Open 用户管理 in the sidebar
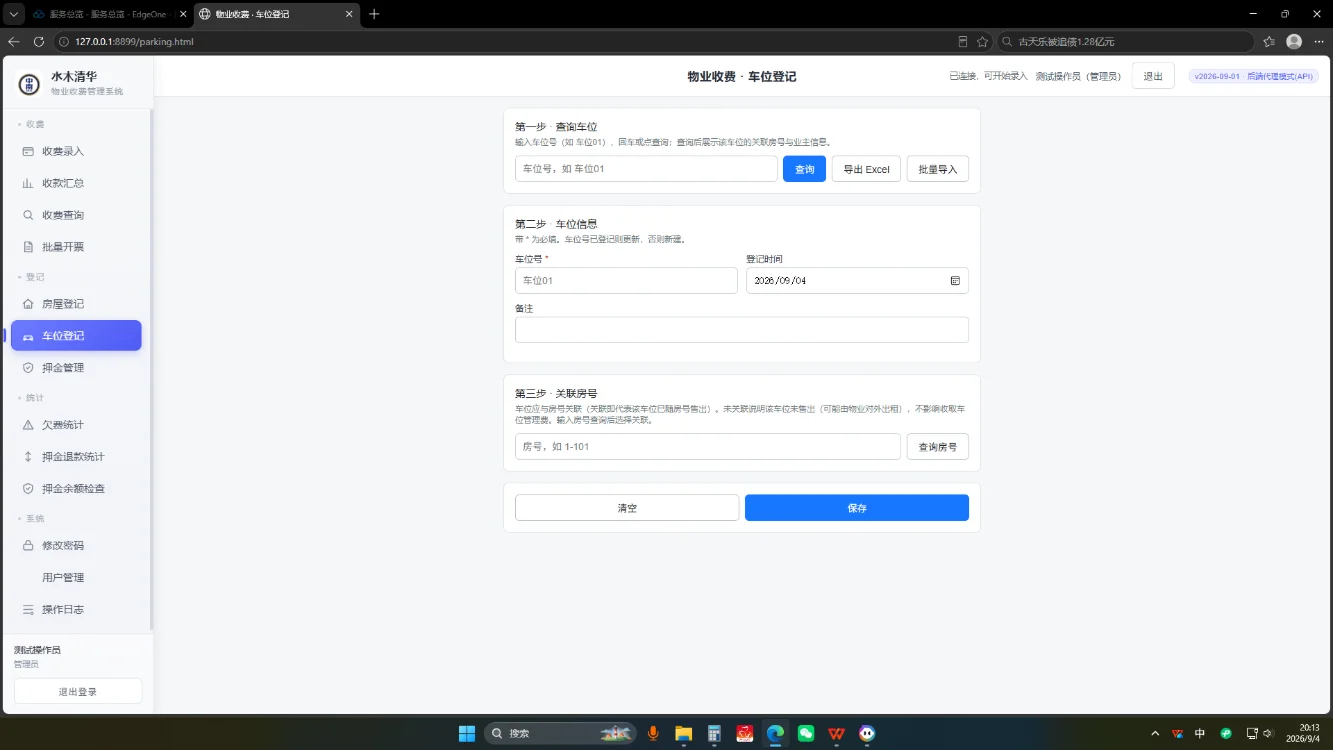 76,578
